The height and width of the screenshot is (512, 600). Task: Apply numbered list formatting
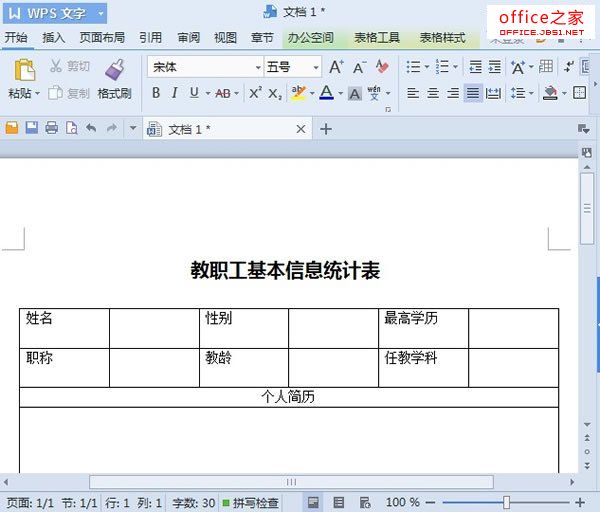[x=442, y=67]
